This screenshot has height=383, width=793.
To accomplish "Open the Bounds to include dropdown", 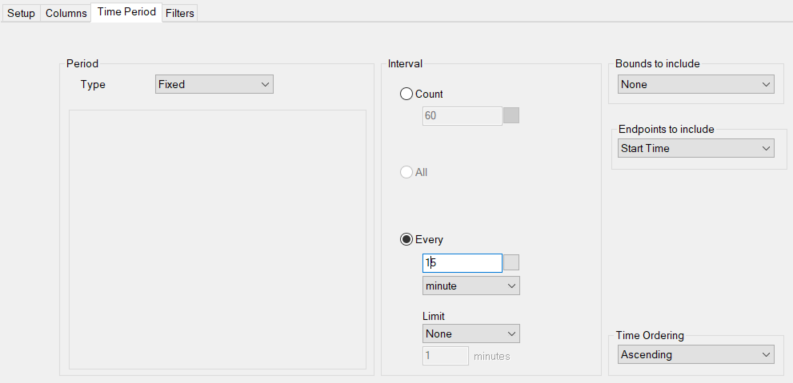I will [696, 84].
